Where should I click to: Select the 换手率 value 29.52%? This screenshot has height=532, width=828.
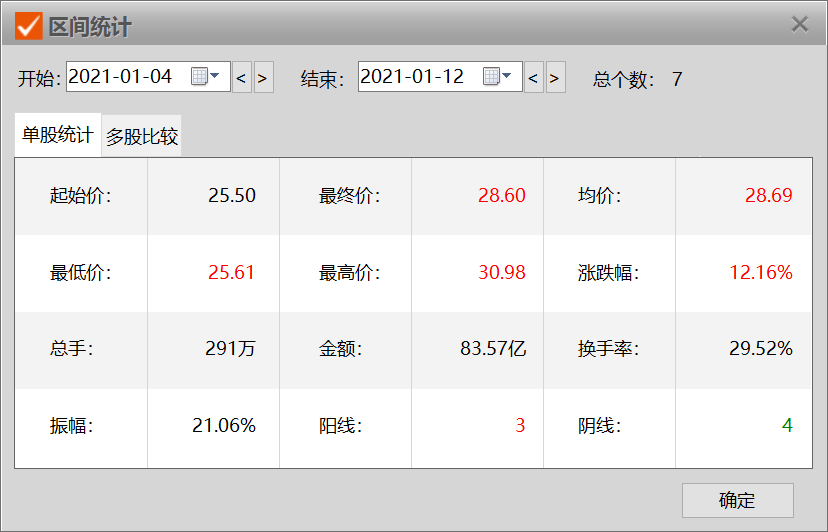pyautogui.click(x=760, y=349)
